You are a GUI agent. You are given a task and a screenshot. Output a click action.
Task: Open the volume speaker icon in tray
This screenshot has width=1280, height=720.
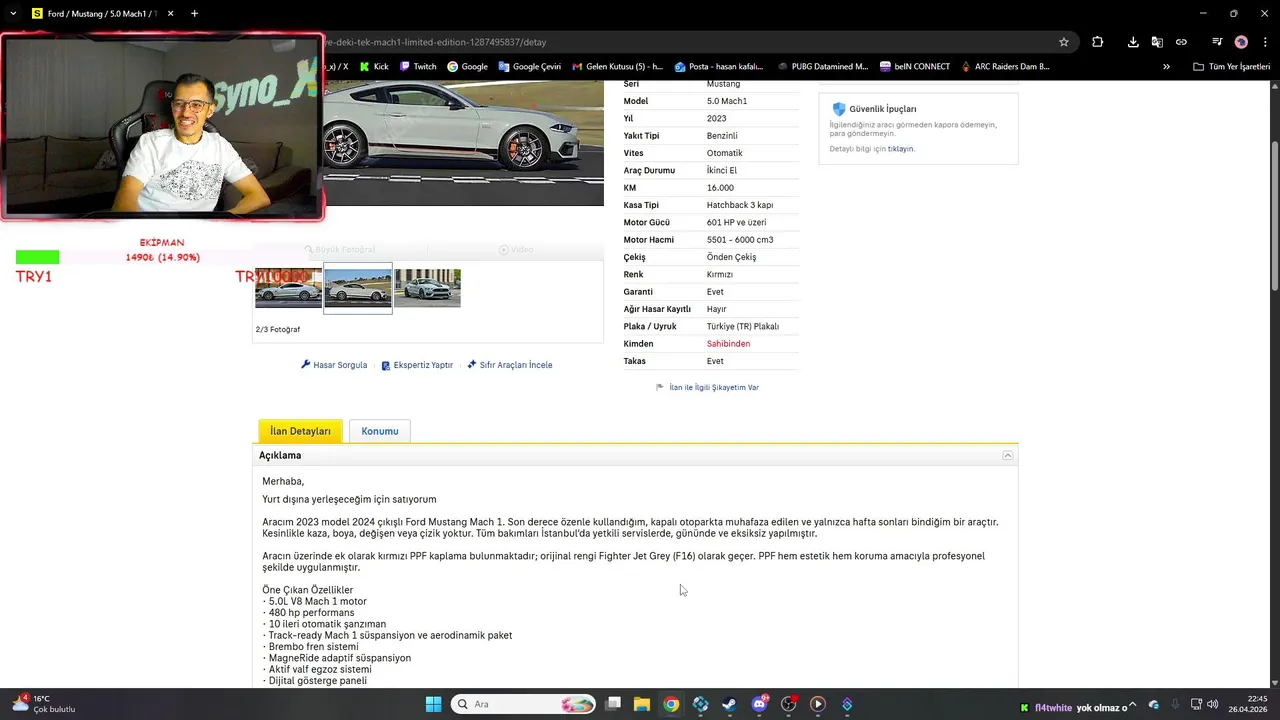[1213, 704]
